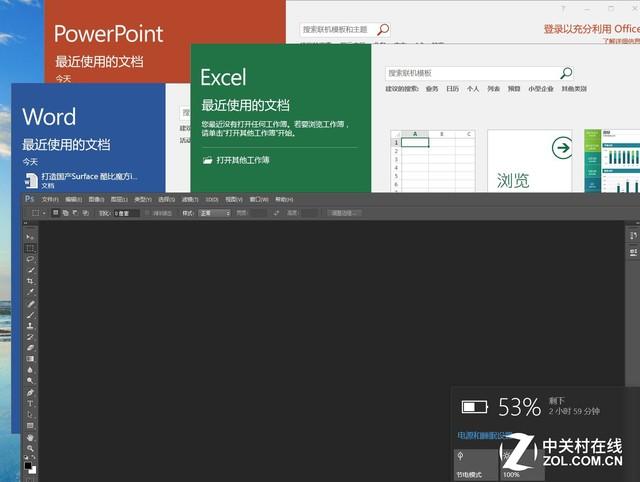Open the 文件 menu in Photoshop
This screenshot has width=640, height=482.
pyautogui.click(x=50, y=200)
